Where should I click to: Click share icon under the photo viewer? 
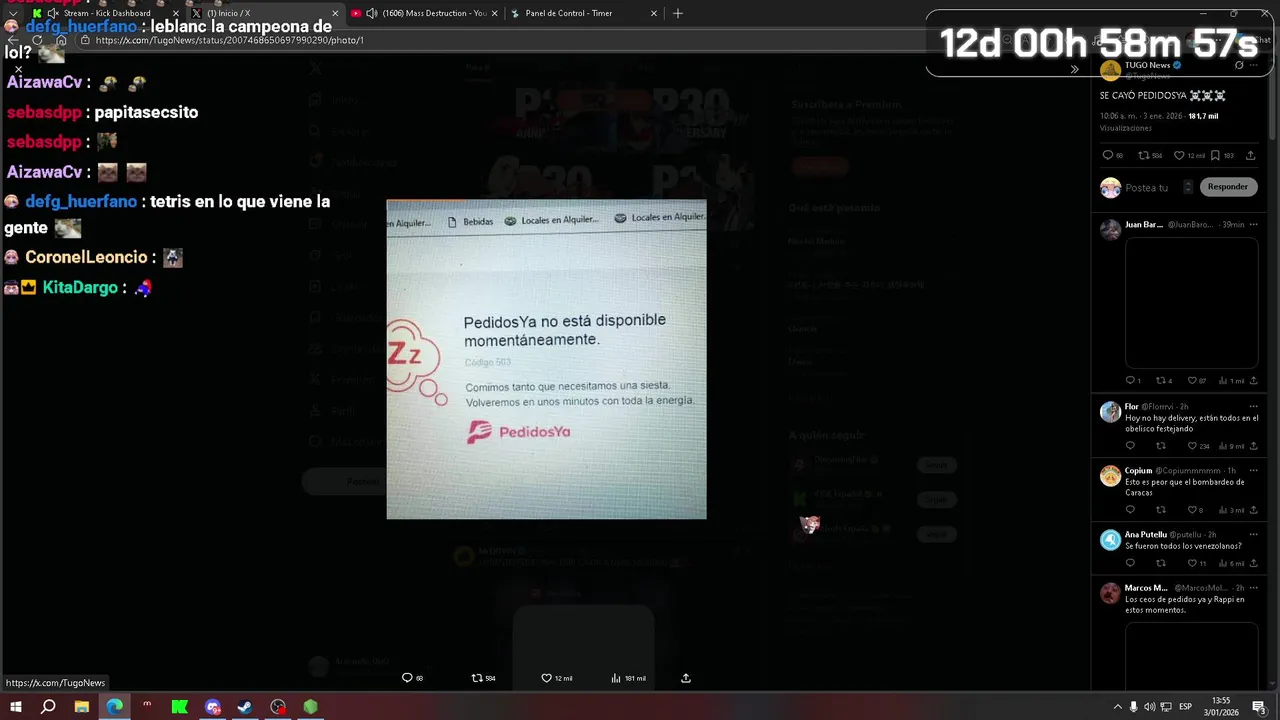[686, 678]
